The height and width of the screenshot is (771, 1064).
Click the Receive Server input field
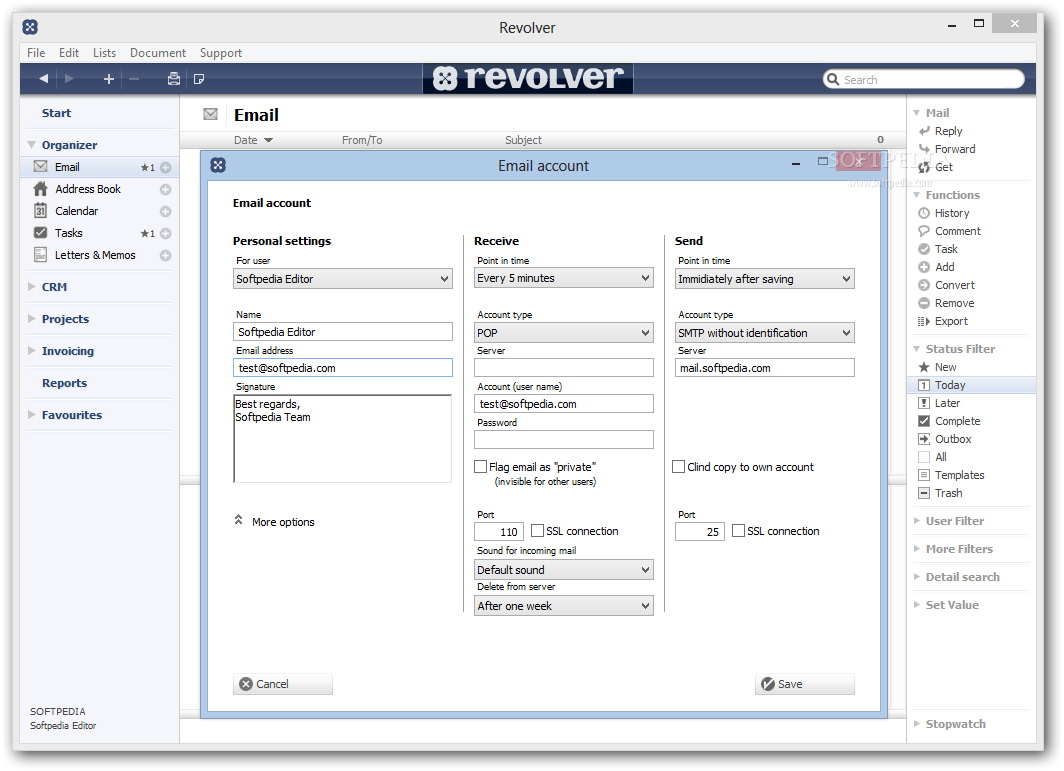click(x=564, y=368)
